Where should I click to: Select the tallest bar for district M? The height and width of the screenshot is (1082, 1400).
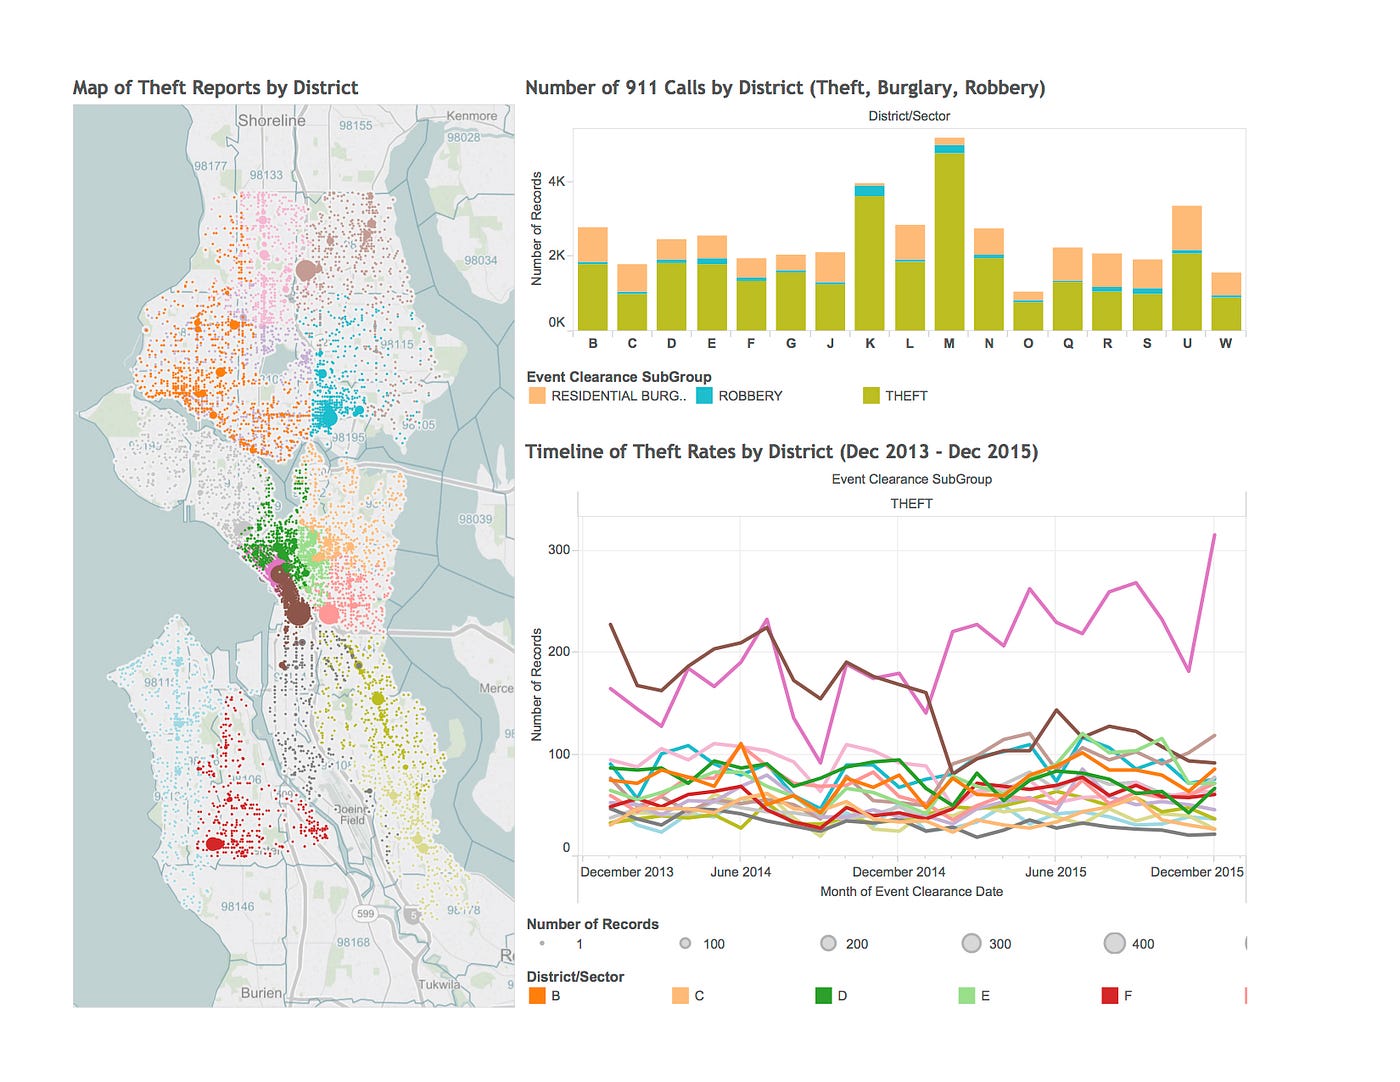click(949, 230)
